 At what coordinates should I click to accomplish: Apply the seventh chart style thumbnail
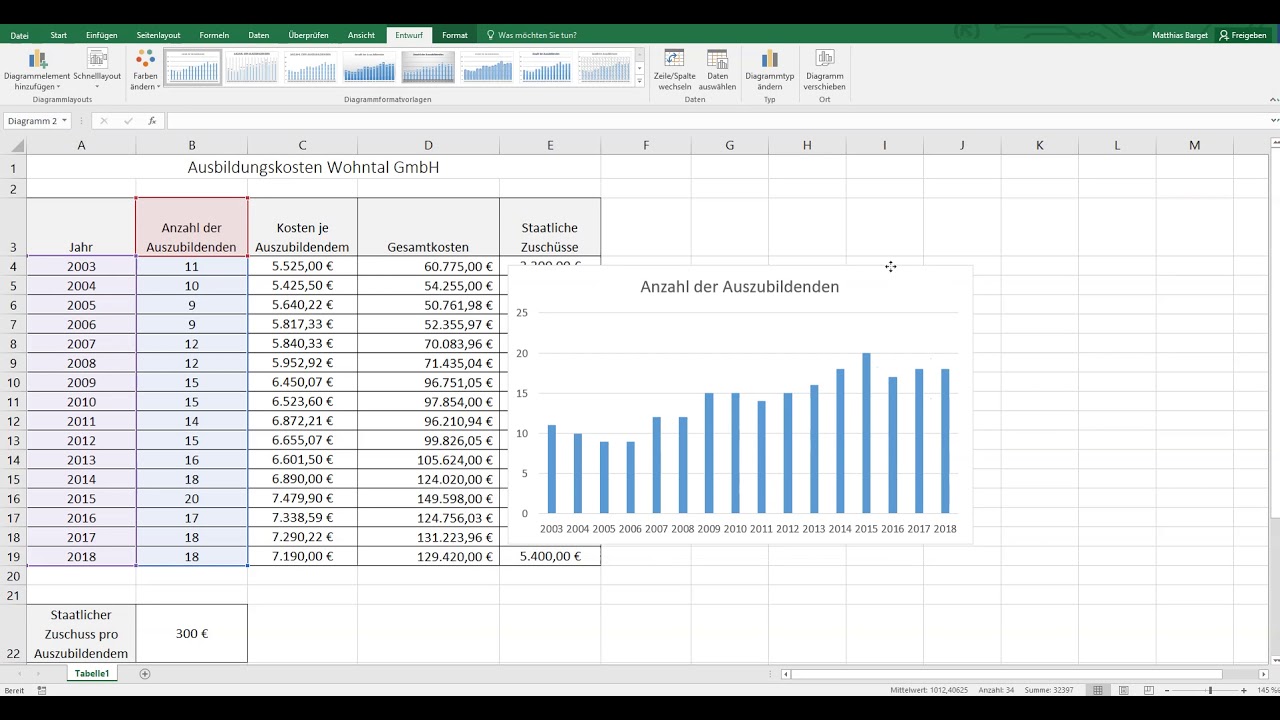[546, 68]
